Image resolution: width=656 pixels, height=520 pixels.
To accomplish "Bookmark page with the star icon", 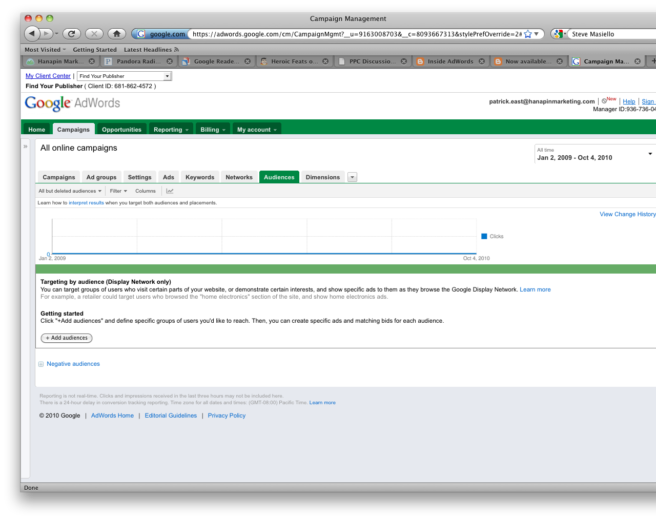I will click(x=528, y=34).
